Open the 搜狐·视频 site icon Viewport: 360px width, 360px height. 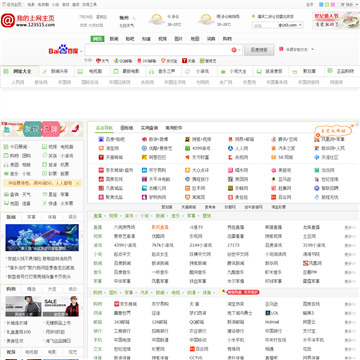point(188,139)
